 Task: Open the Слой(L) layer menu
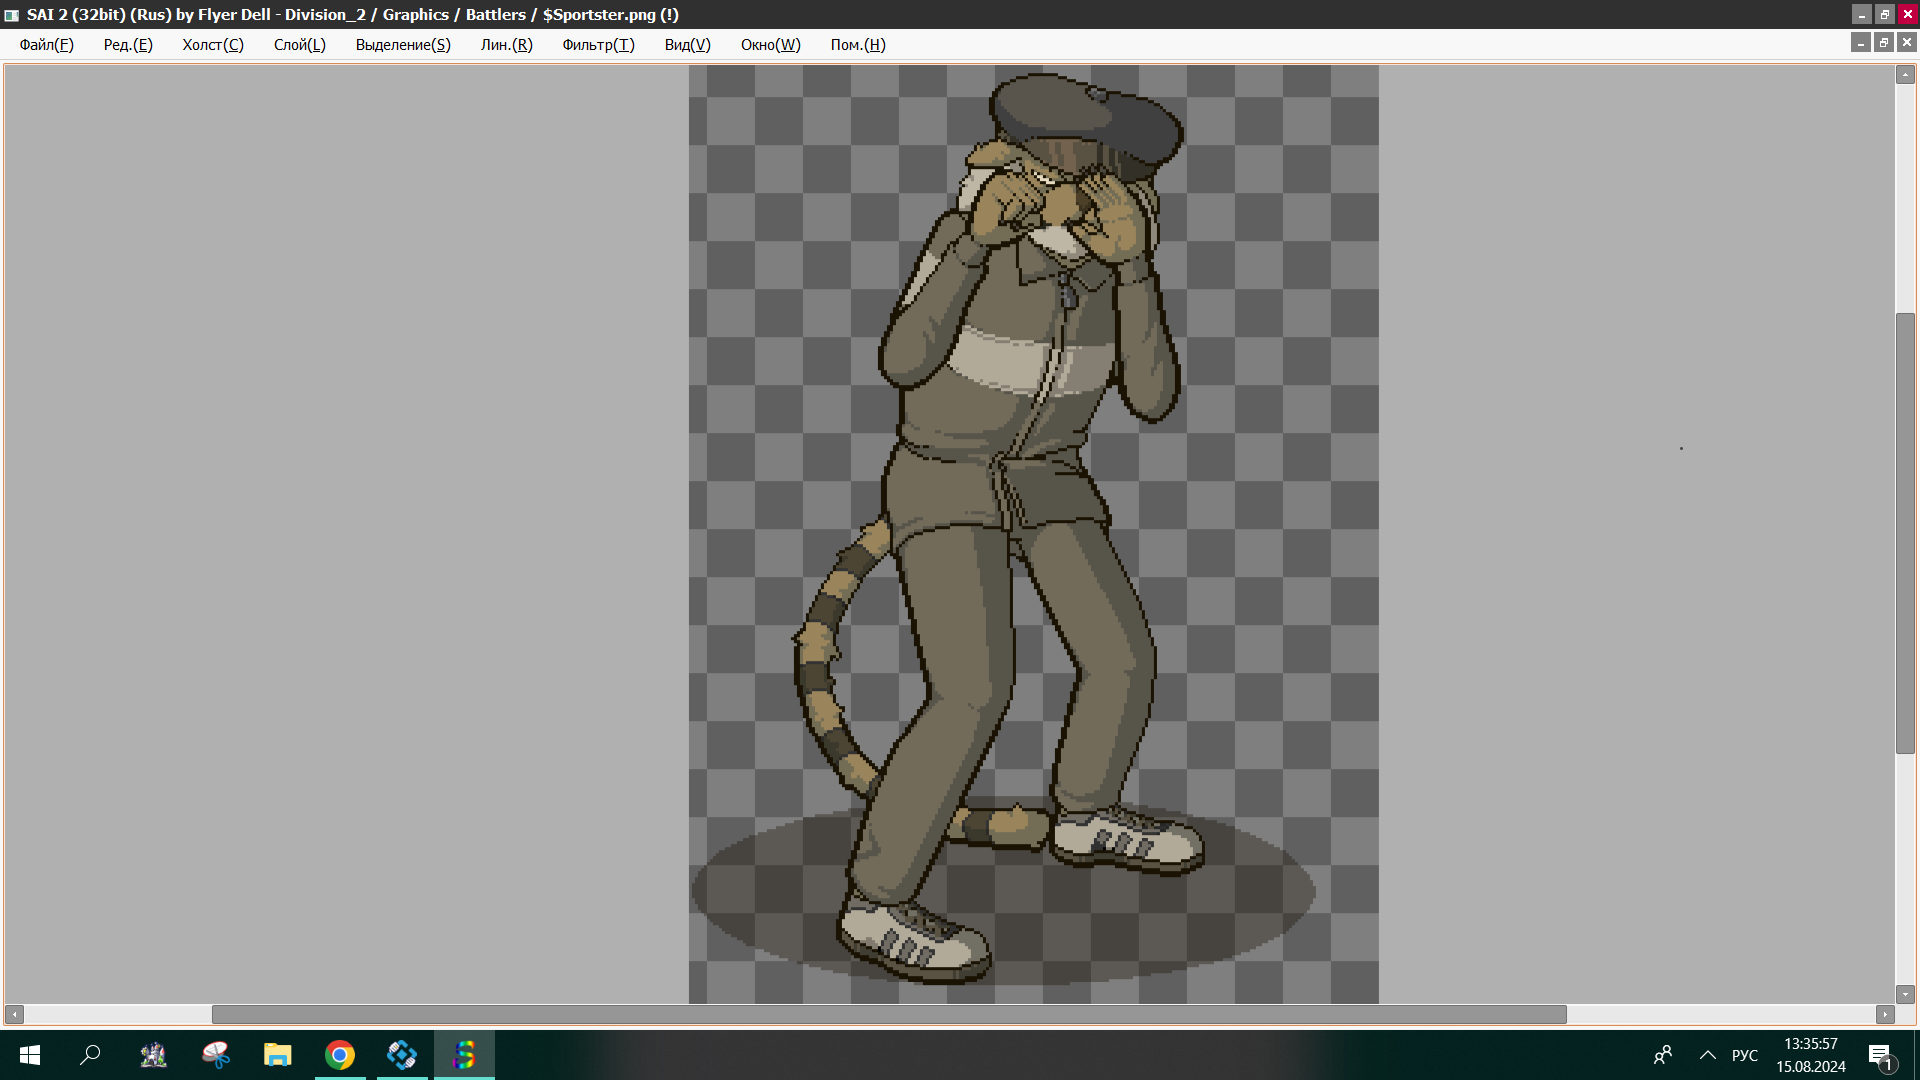[x=299, y=45]
